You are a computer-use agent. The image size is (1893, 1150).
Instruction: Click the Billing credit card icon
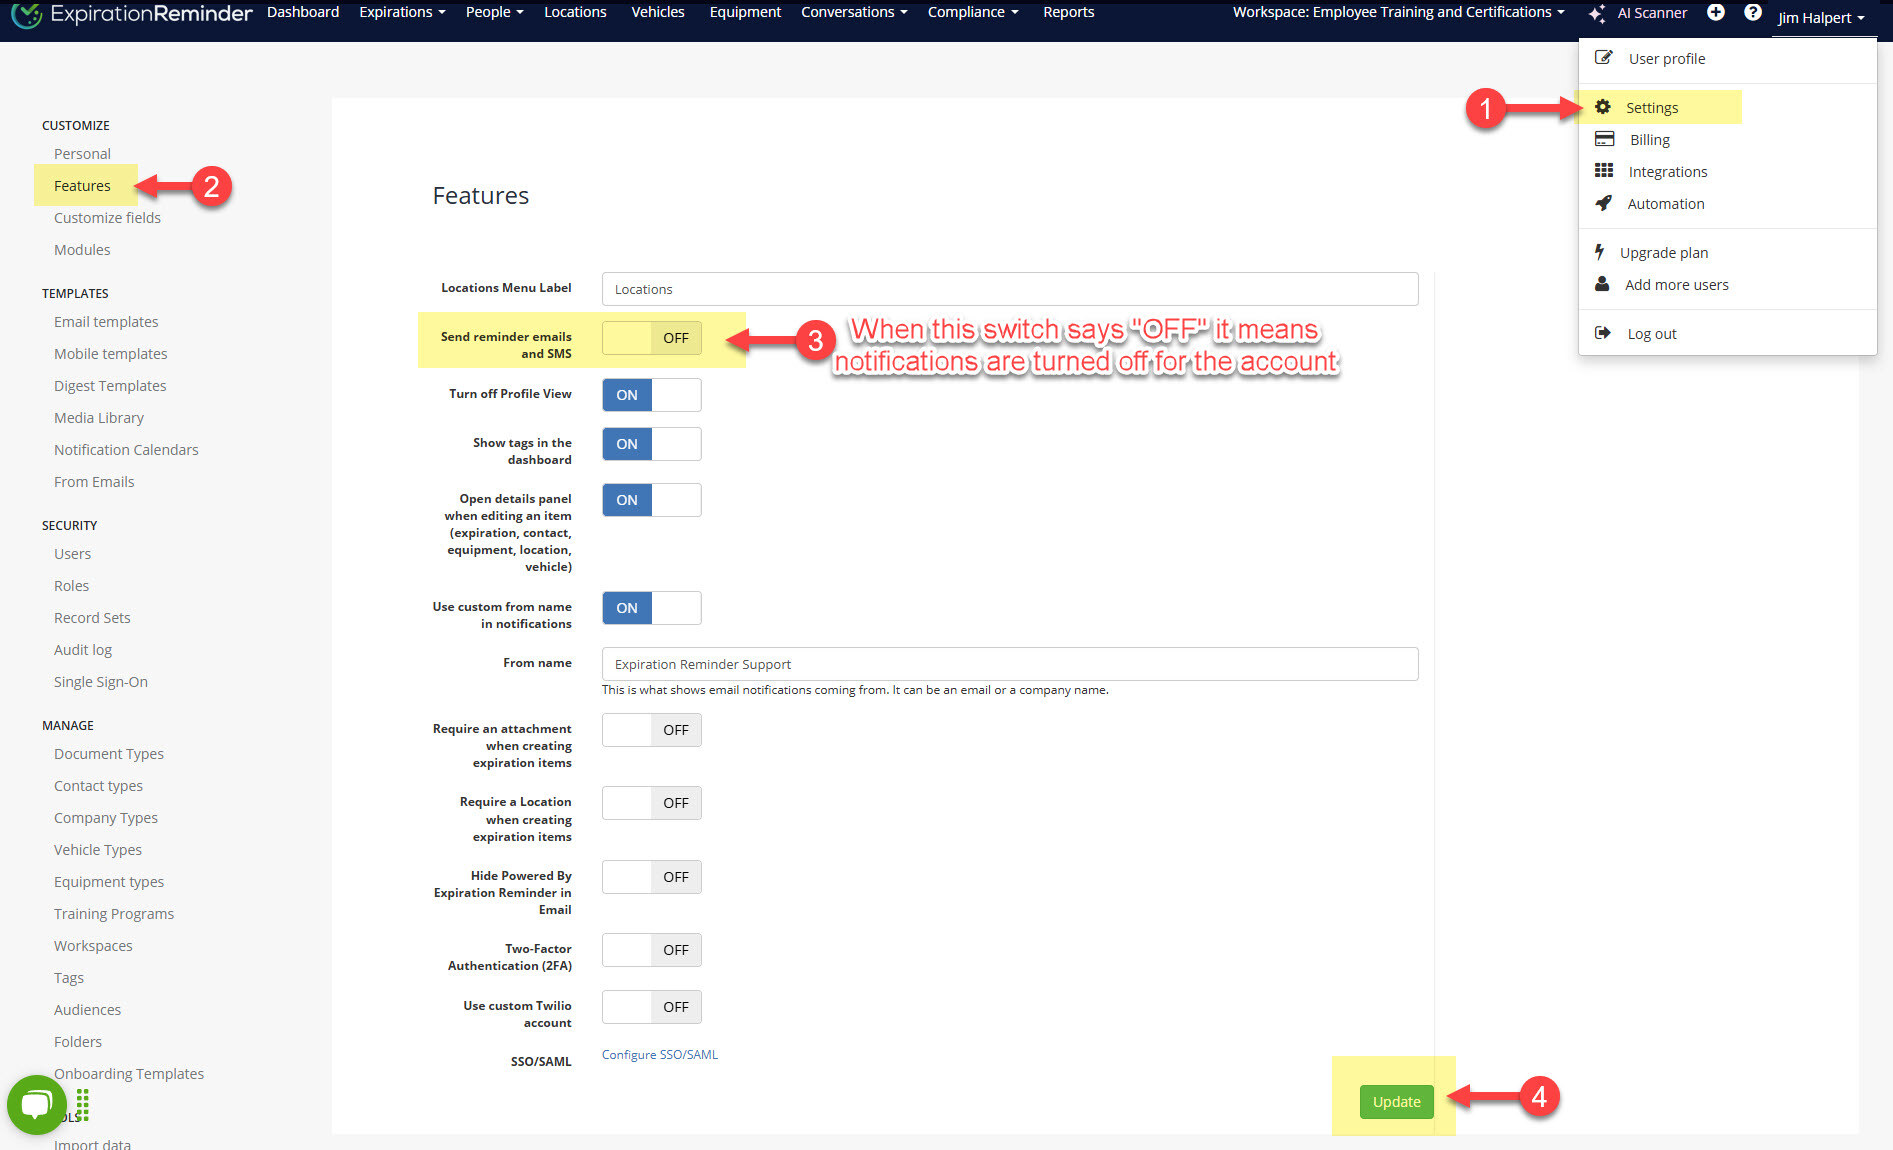pyautogui.click(x=1604, y=139)
